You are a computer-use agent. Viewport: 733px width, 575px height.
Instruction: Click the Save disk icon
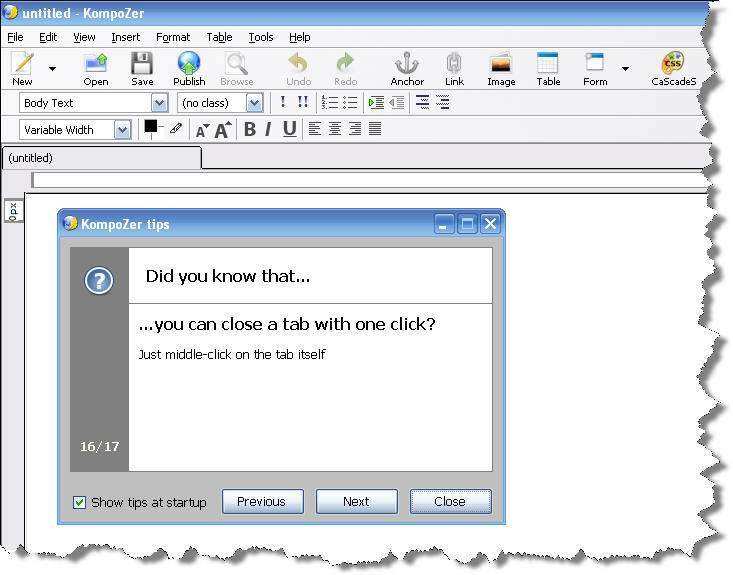click(142, 65)
